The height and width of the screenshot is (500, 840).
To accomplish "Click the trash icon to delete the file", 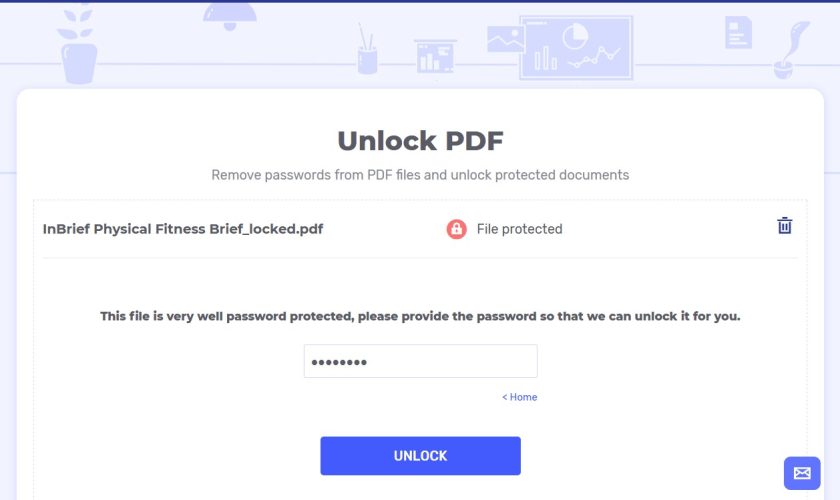I will pos(784,226).
